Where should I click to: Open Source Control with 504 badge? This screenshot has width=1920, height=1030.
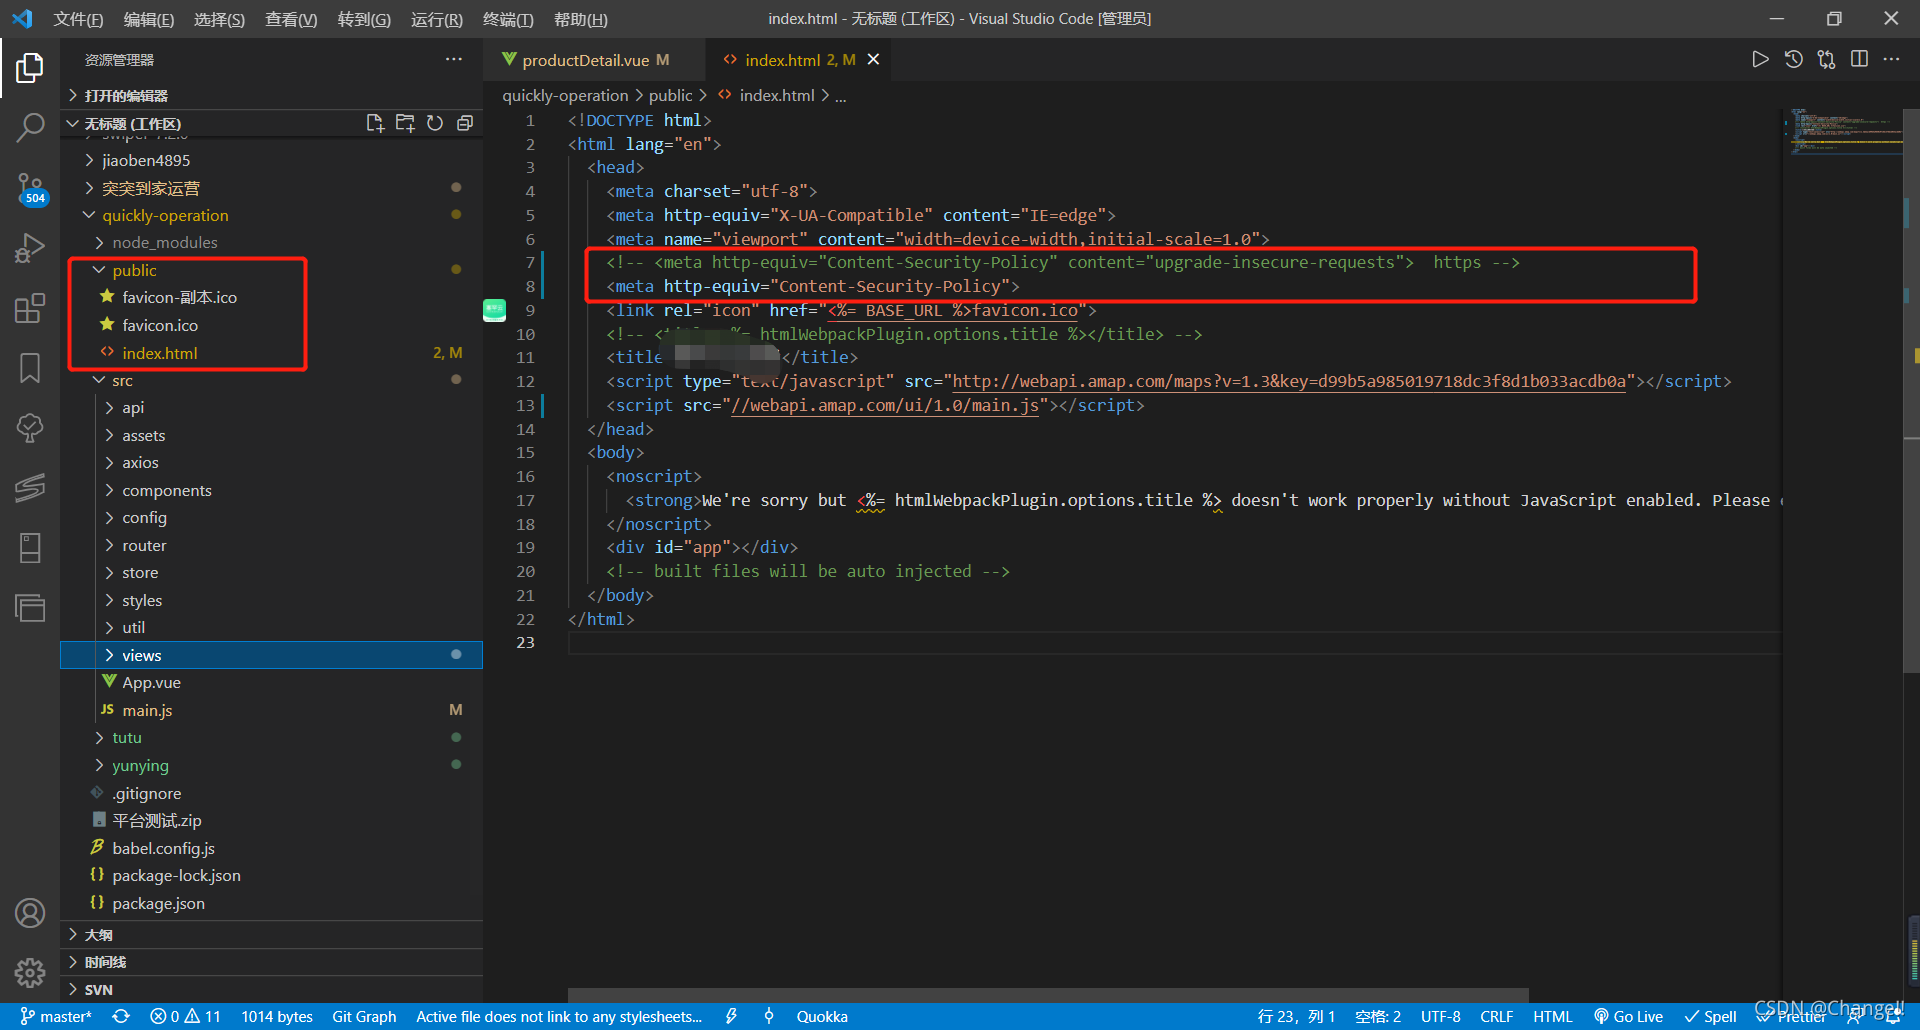(x=30, y=187)
